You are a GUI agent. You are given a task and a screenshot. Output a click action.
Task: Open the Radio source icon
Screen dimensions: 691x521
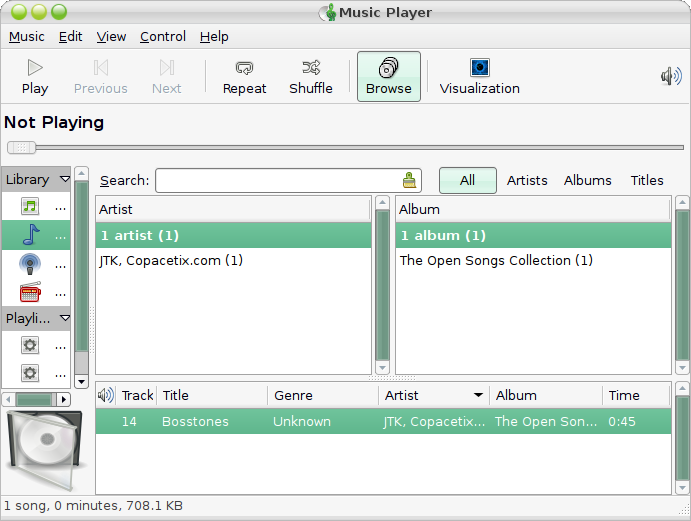30,293
